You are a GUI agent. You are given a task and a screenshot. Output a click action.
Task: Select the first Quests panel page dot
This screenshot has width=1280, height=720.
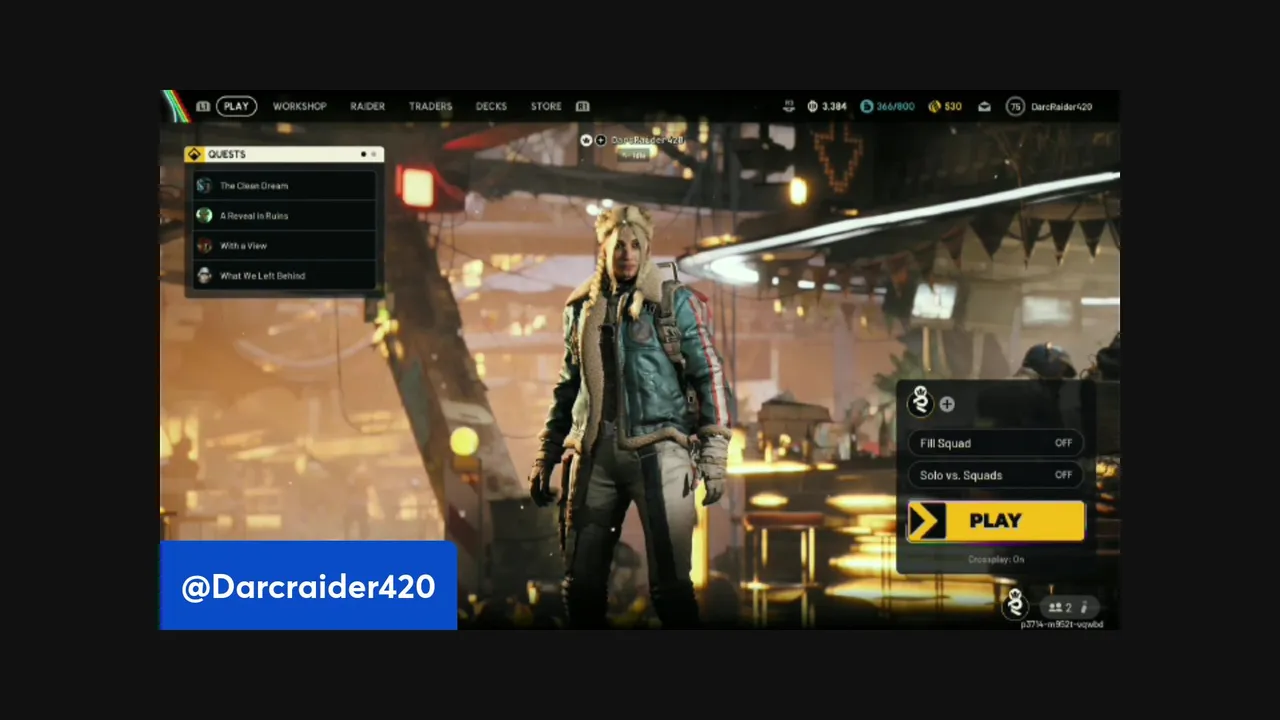tap(363, 154)
